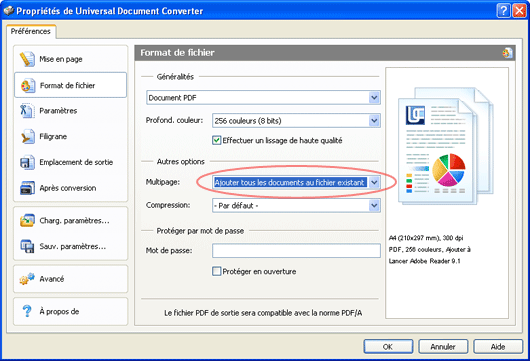Click the PDF/A compatibility notice text
Viewport: 530px width, 361px height.
click(x=263, y=313)
